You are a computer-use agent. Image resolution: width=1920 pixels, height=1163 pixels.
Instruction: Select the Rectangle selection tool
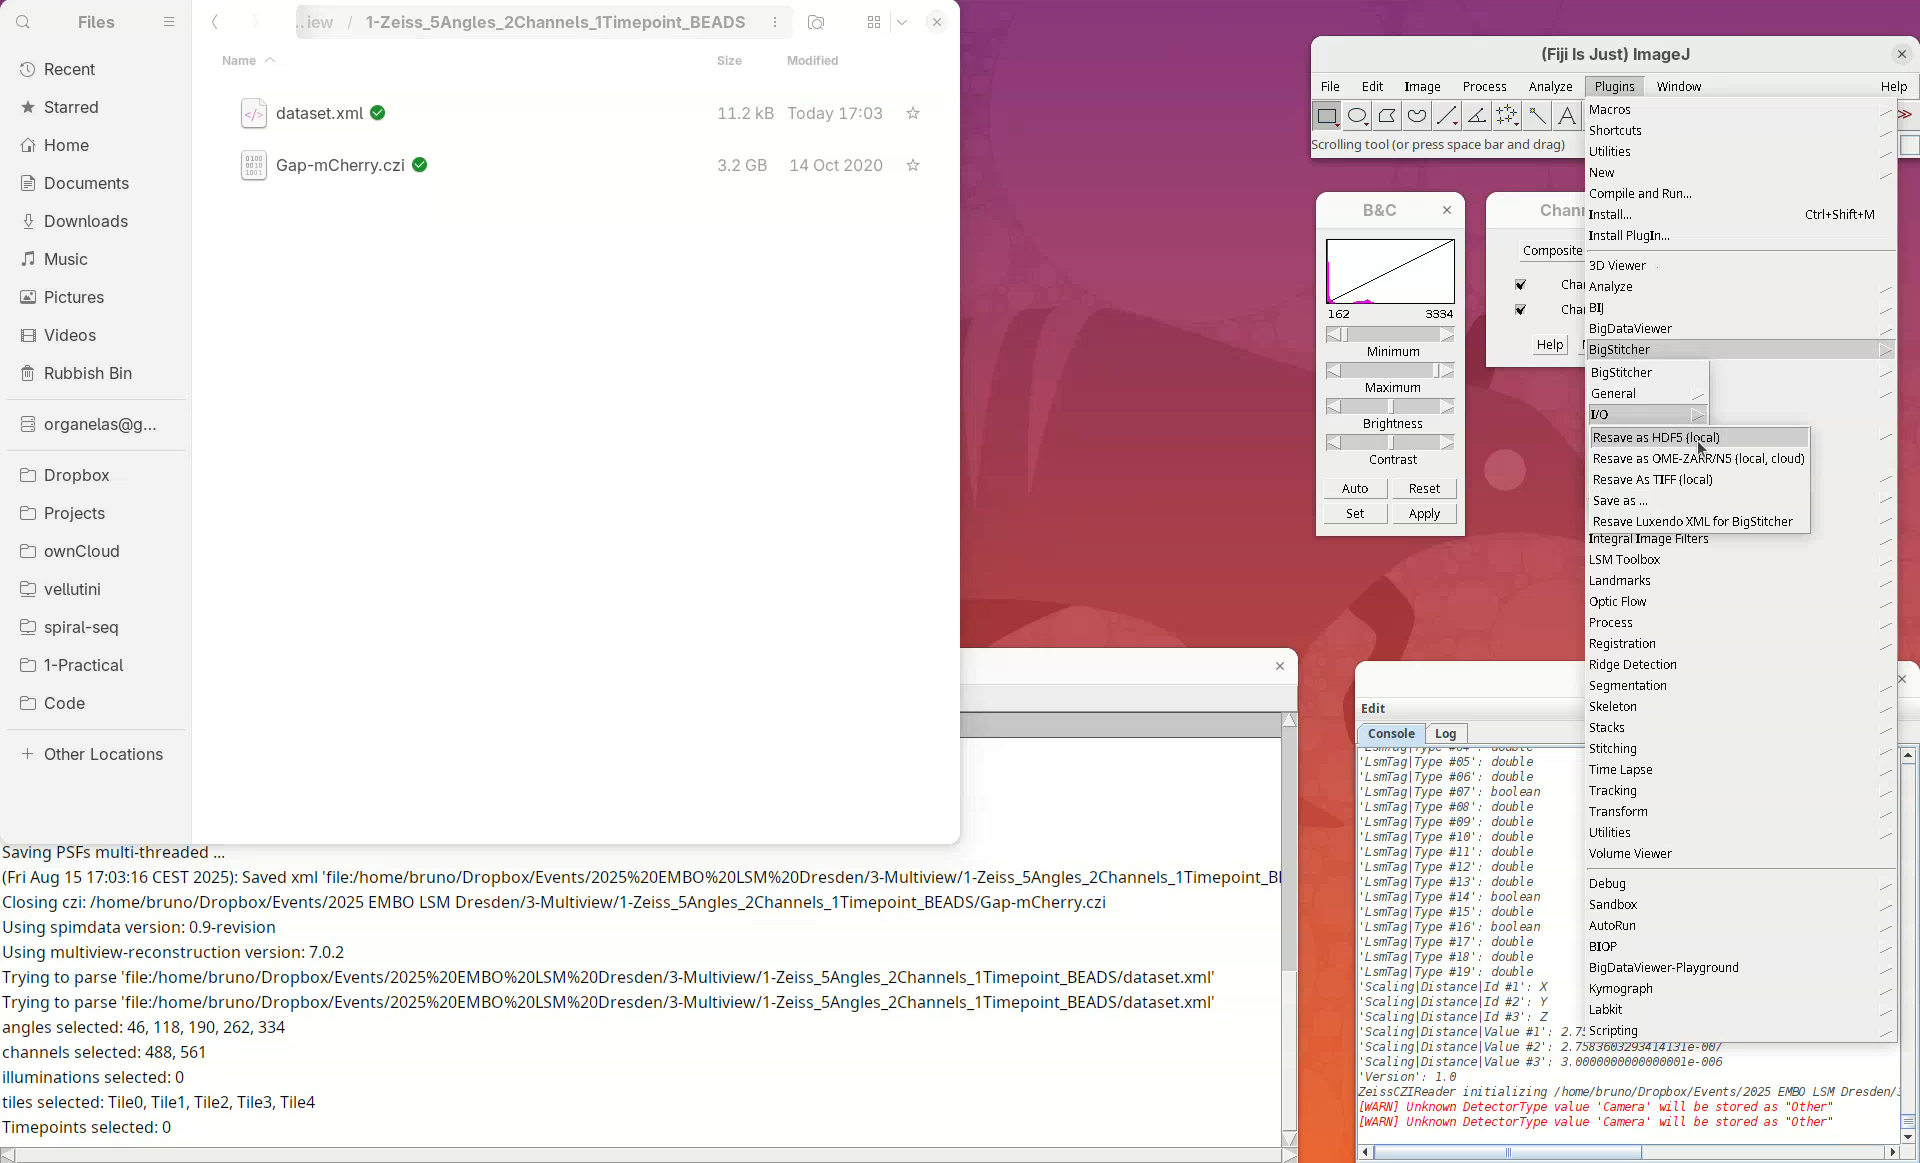pyautogui.click(x=1327, y=116)
